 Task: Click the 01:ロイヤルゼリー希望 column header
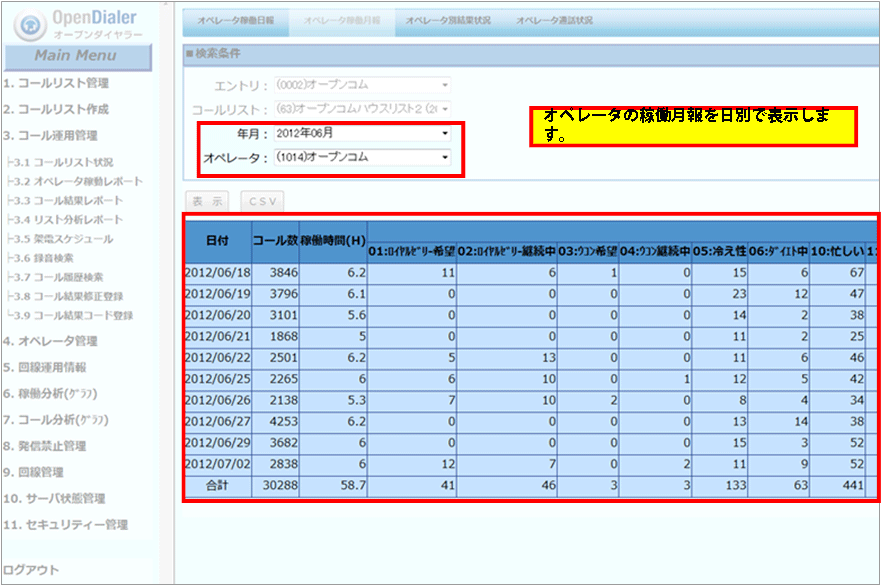[412, 252]
